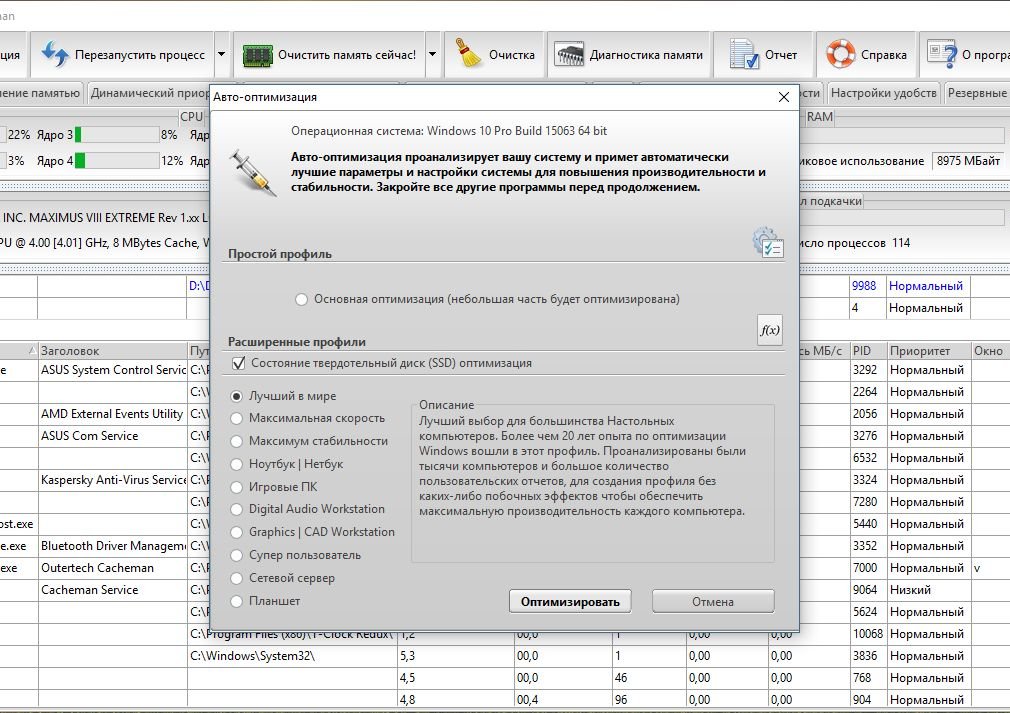Select the 'Cacheman Service' process row

tap(113, 590)
